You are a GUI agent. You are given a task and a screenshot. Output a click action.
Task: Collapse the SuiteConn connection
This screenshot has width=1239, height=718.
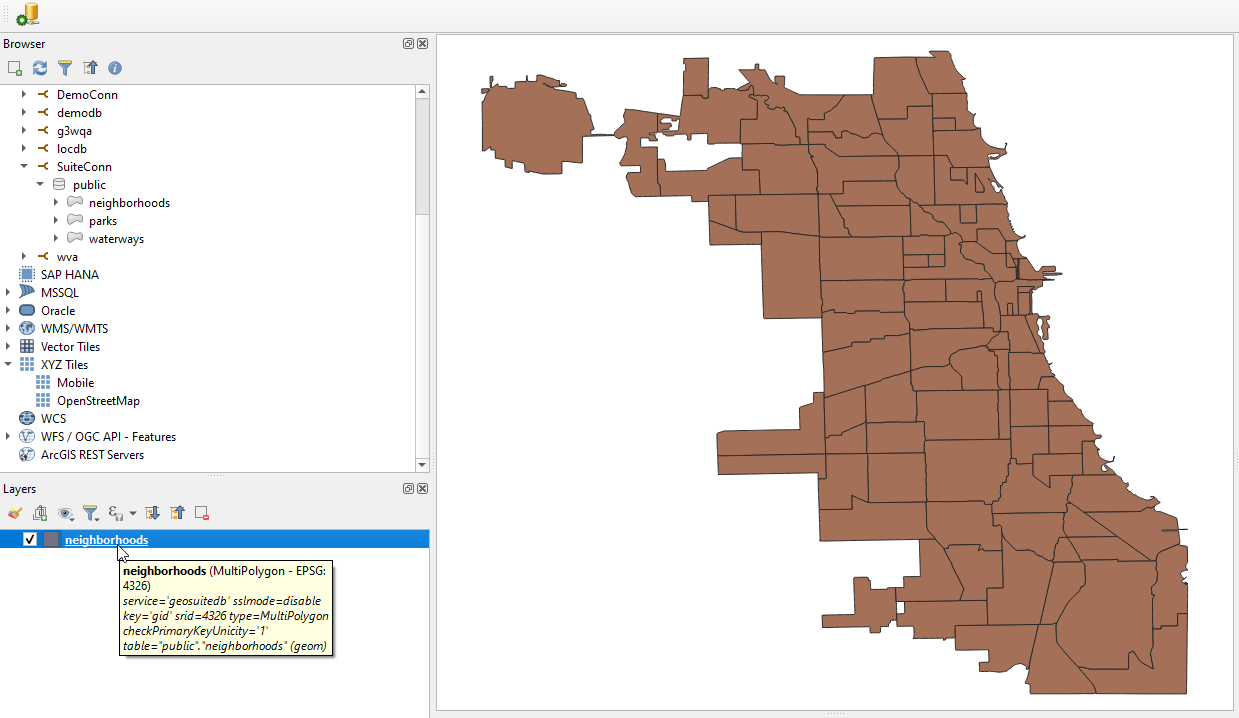point(24,166)
